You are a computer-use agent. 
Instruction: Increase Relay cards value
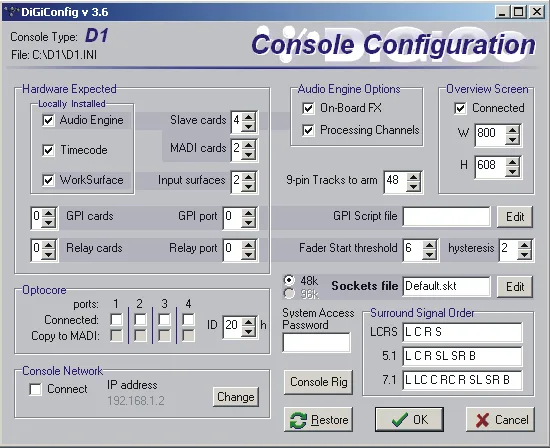tap(49, 245)
